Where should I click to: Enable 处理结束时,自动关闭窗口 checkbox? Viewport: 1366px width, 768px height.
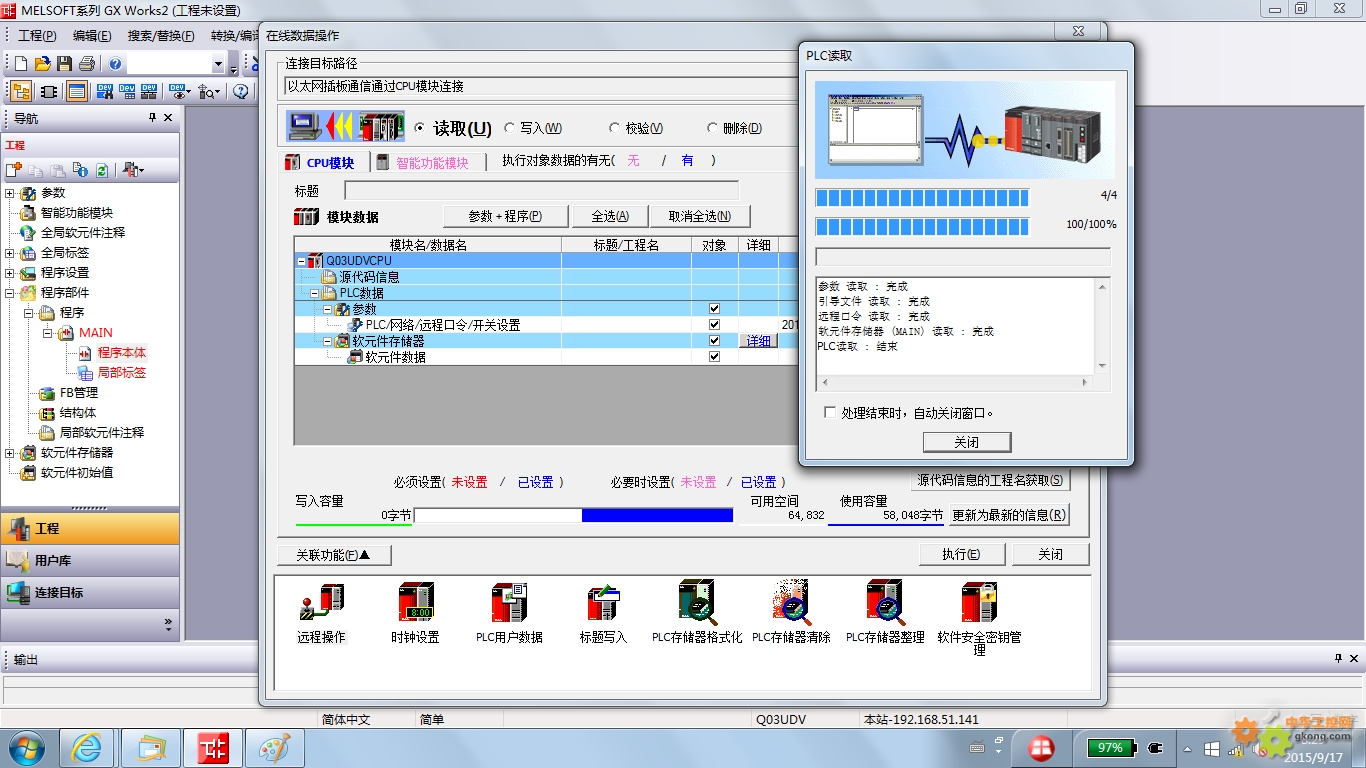[830, 412]
